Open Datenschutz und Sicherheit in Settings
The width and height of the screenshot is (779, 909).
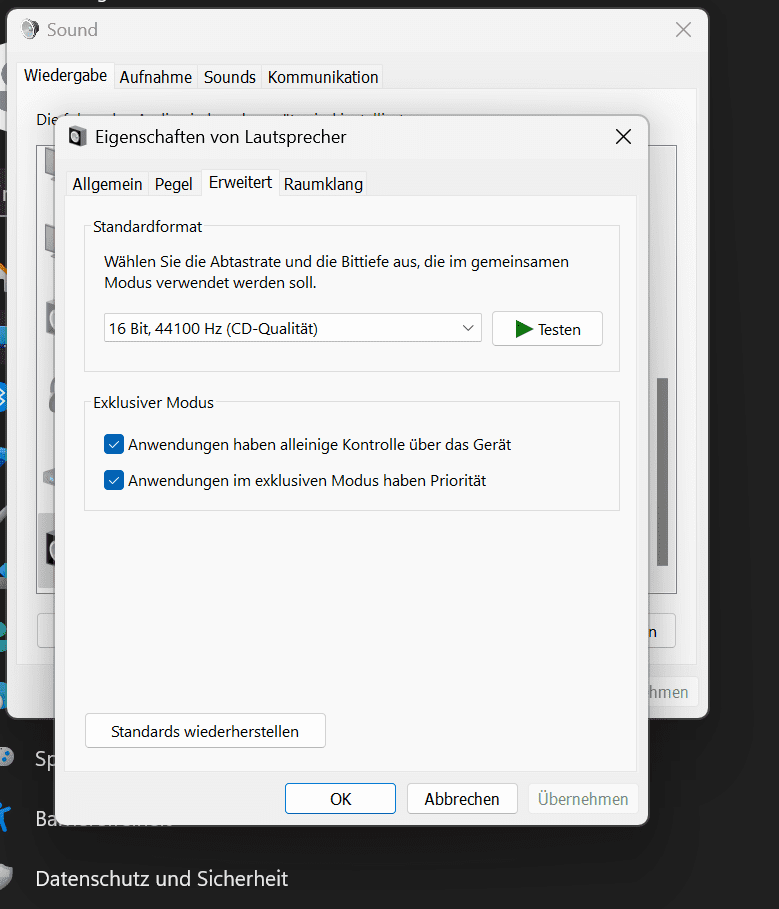pos(162,879)
